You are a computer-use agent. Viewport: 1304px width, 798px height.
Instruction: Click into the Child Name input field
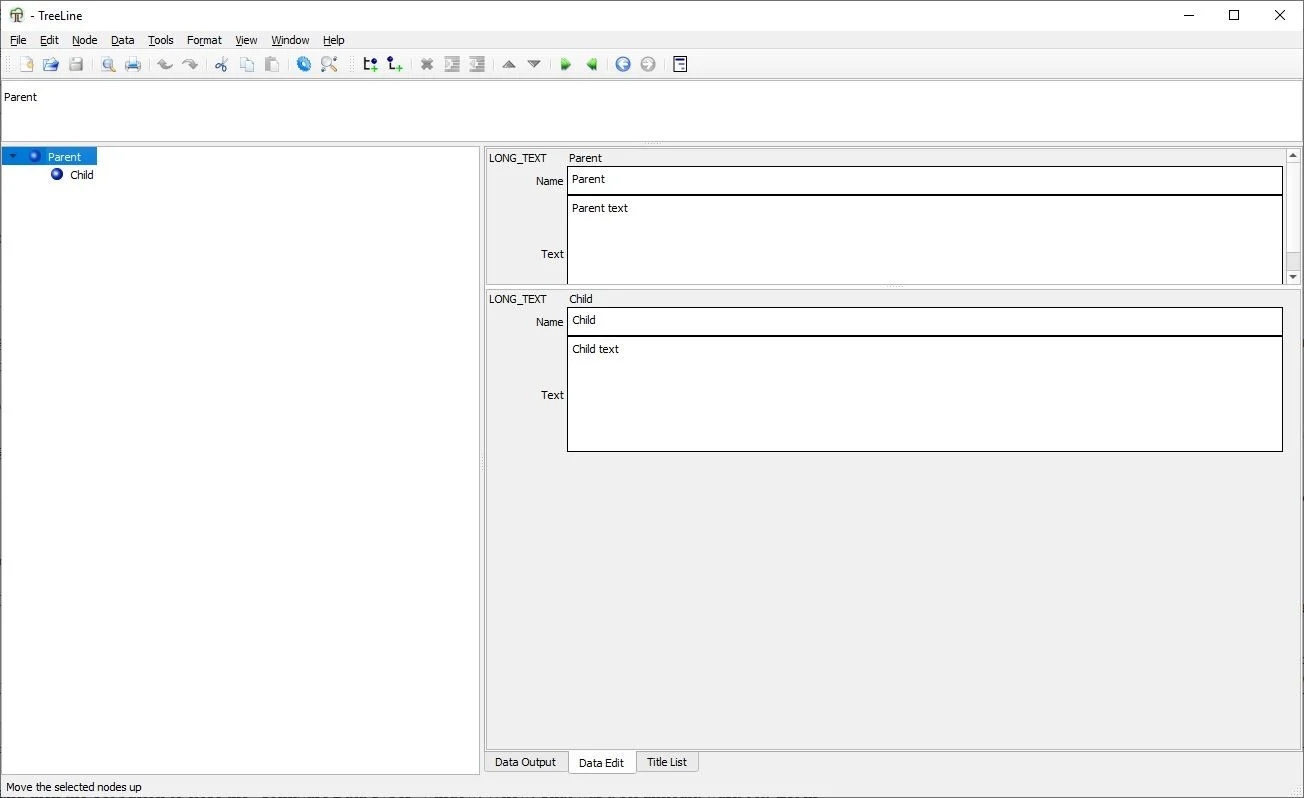tap(924, 321)
